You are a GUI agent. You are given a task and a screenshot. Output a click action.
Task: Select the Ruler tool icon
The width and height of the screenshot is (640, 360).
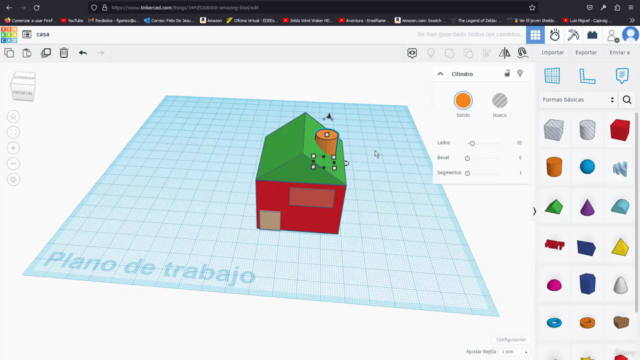pos(587,76)
